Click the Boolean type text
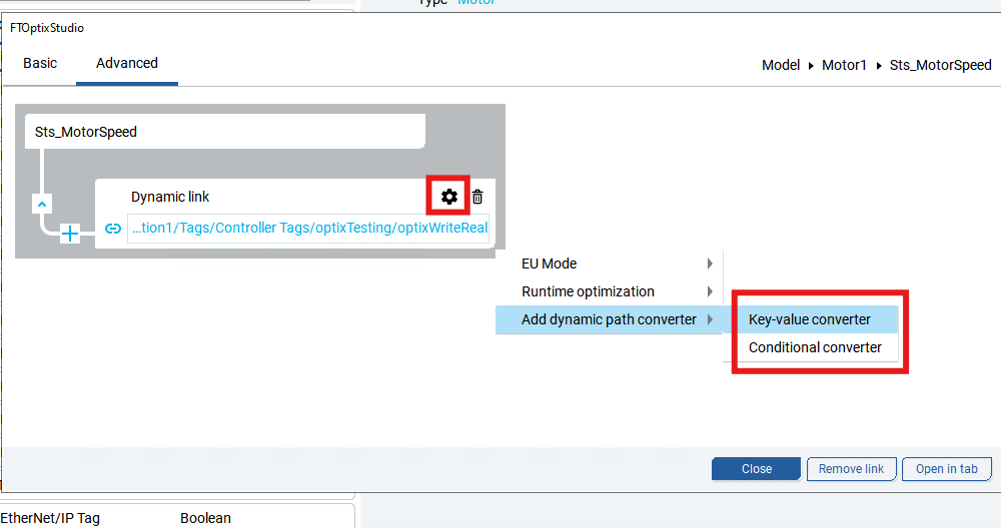 click(x=206, y=518)
